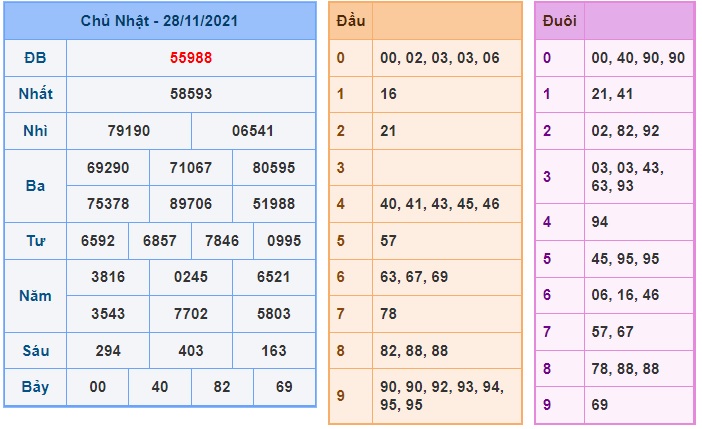This screenshot has width=702, height=429.
Task: Click Tư prize number 6592
Action: point(98,240)
